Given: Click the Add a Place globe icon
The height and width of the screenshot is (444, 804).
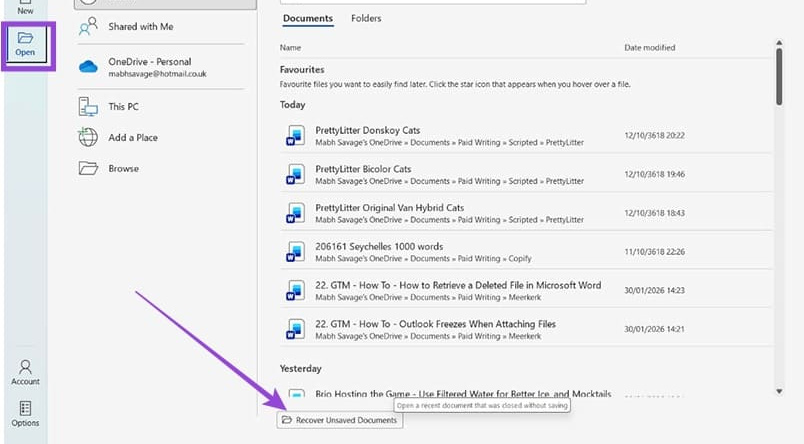Looking at the screenshot, I should click(x=88, y=137).
